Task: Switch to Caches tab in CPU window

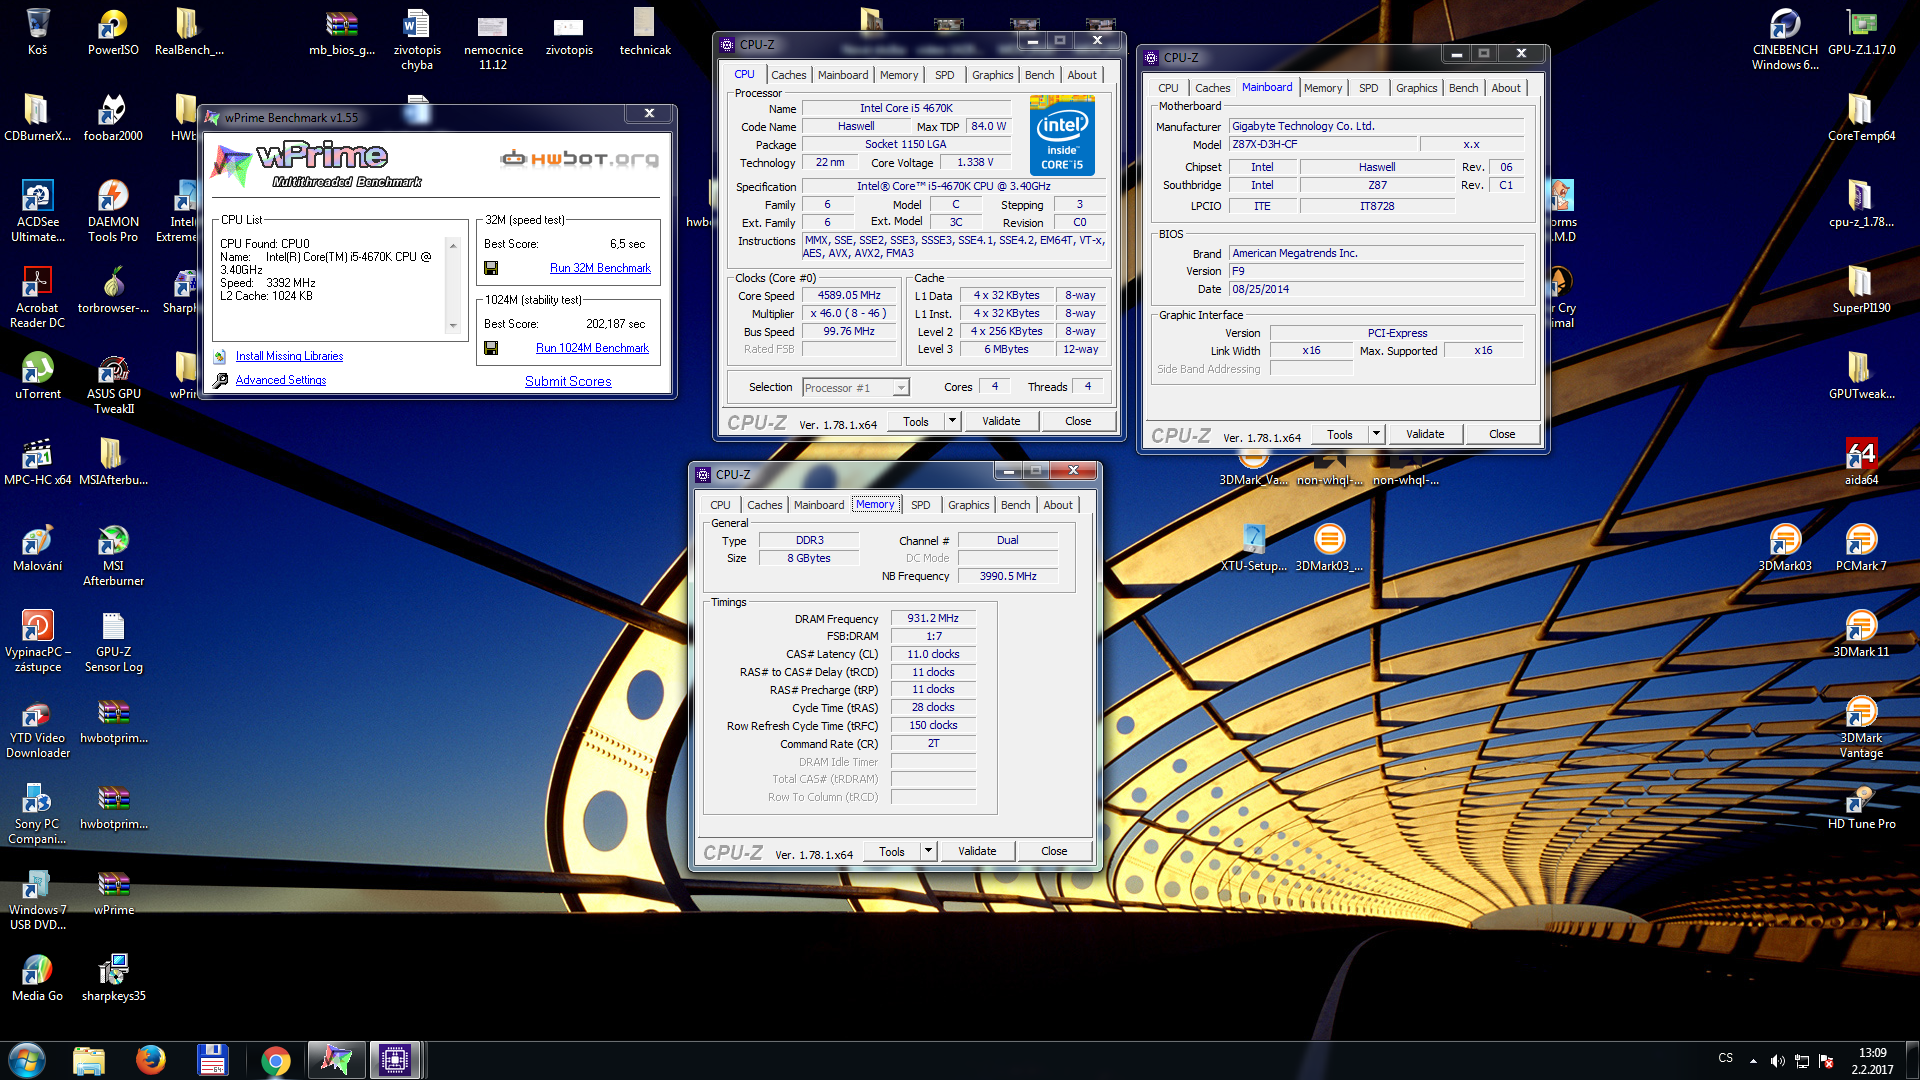Action: coord(788,75)
